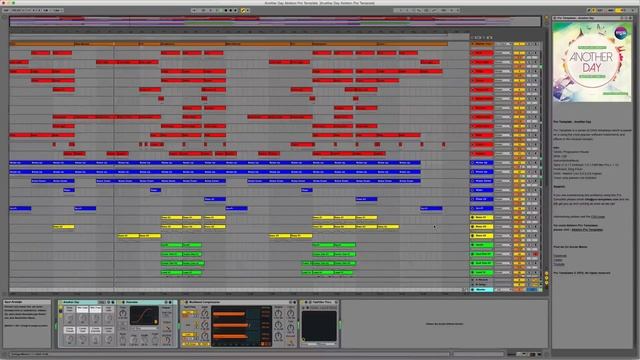The image size is (640, 360).
Task: Toggle the Info View show/hide button bottom-left
Action: click(5, 354)
